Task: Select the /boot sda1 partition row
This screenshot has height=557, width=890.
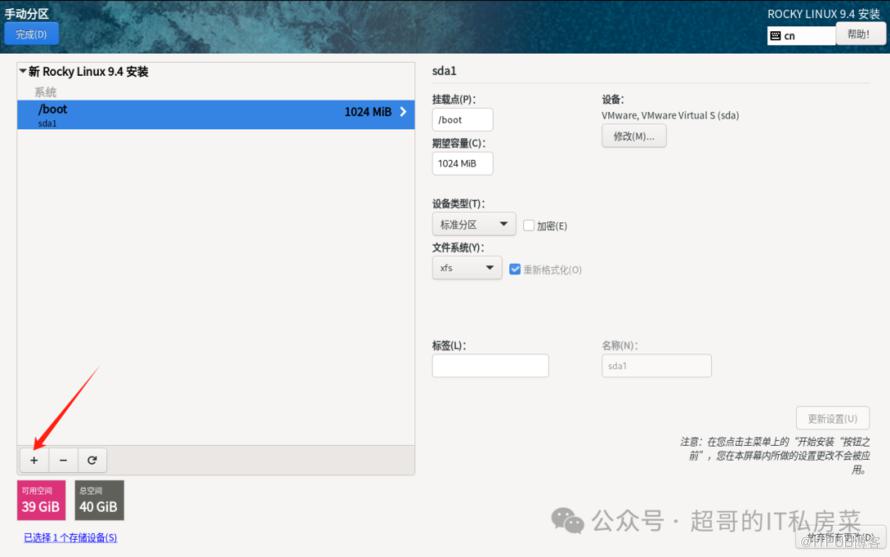Action: (216, 115)
